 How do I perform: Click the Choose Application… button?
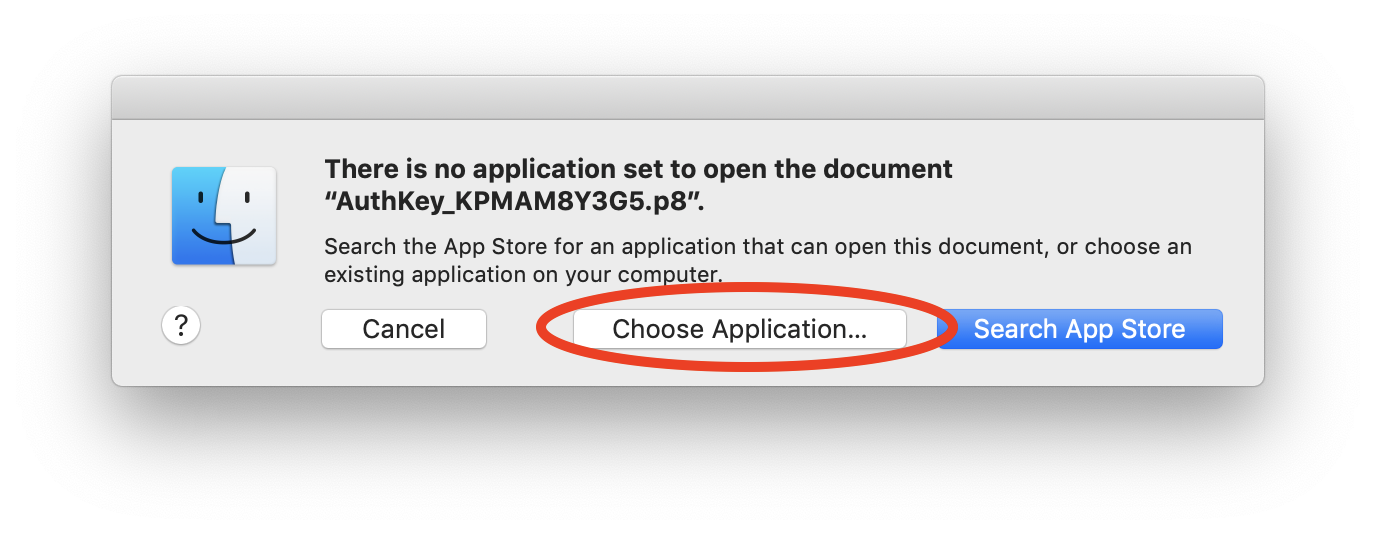point(739,329)
